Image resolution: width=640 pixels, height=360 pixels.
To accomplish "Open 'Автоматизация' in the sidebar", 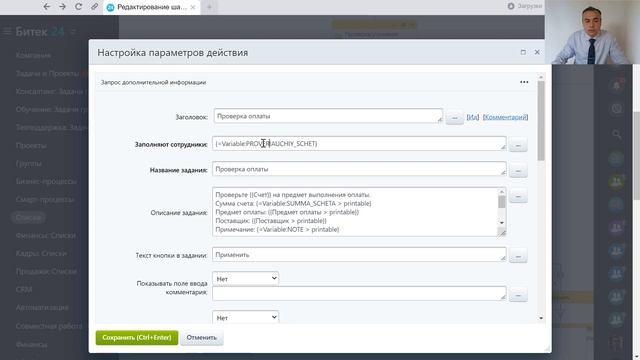I will pyautogui.click(x=42, y=307).
